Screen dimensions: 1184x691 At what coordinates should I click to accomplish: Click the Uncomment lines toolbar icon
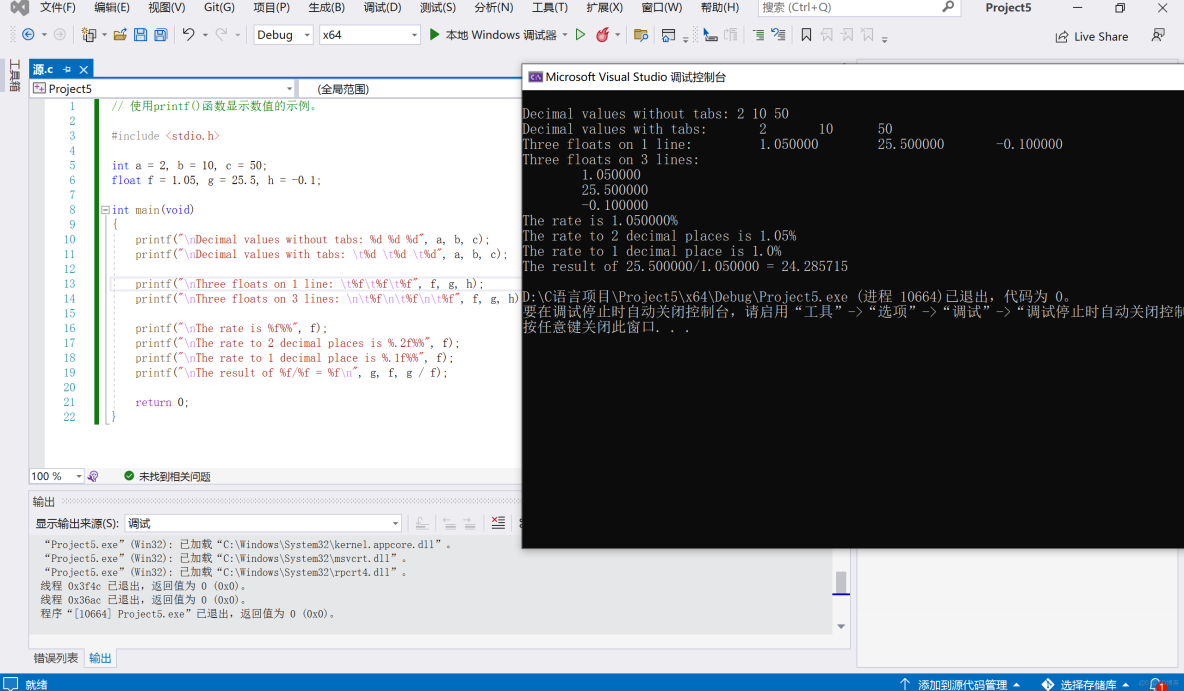point(778,35)
